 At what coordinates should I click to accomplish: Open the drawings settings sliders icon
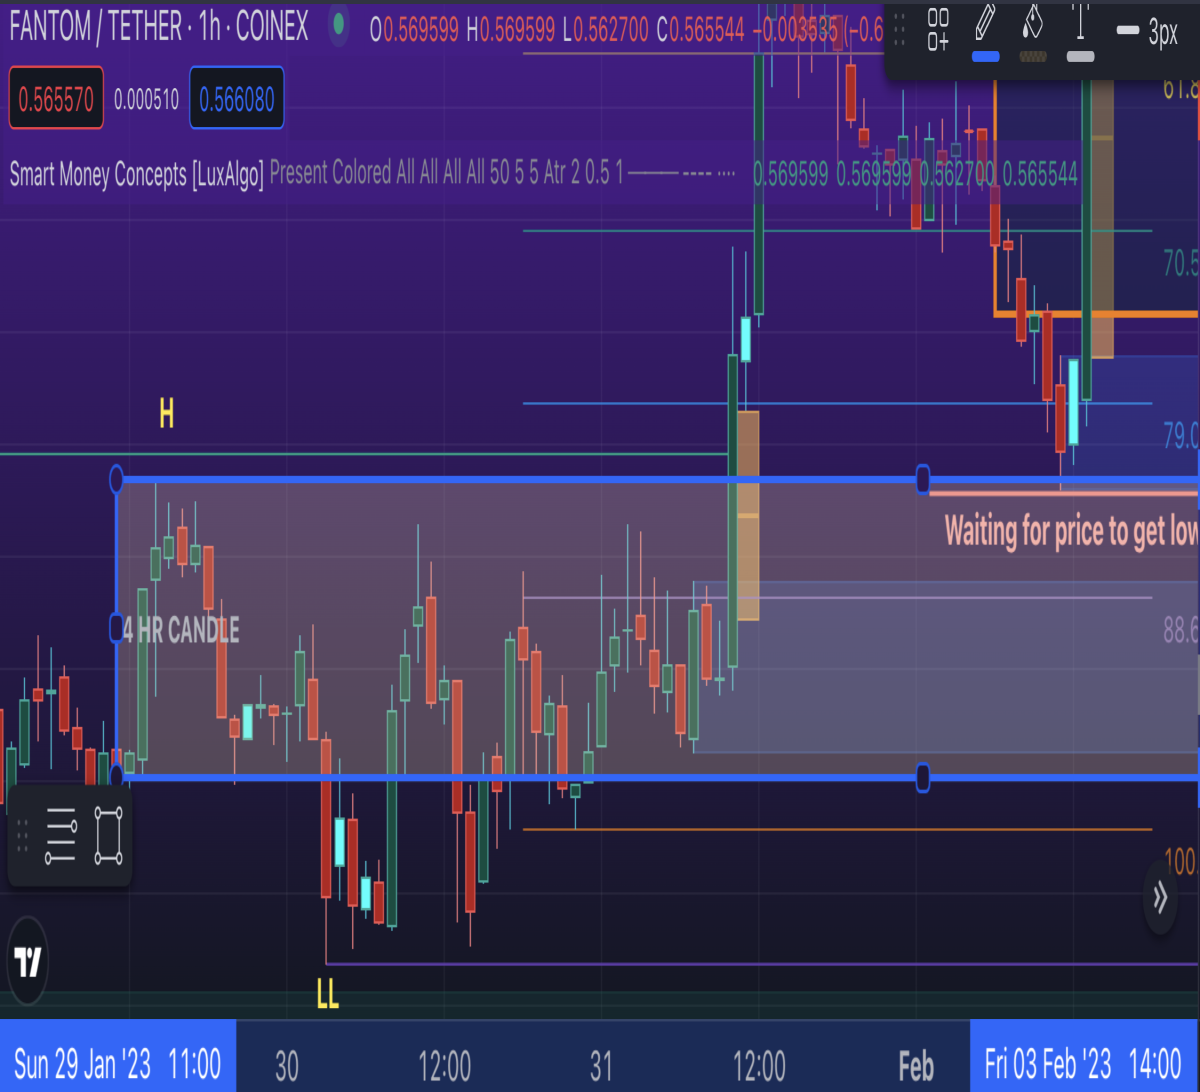coord(60,836)
